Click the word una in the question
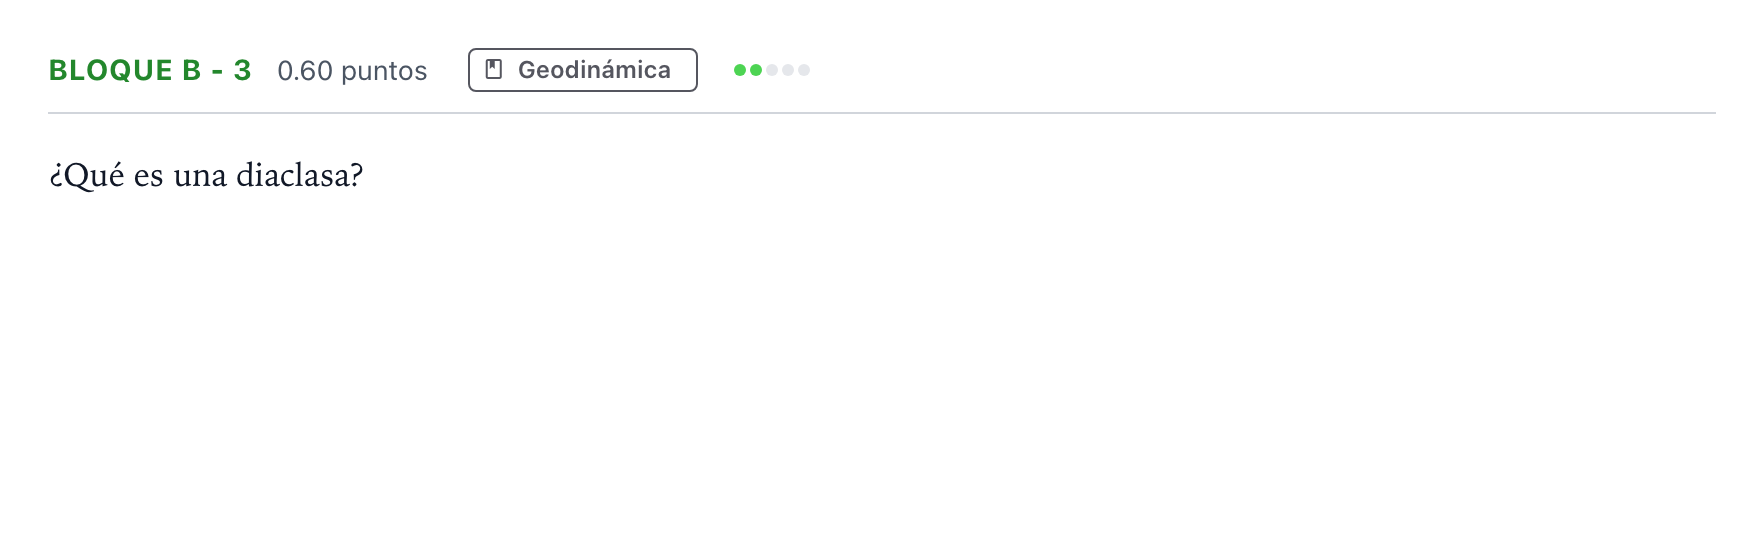This screenshot has height=554, width=1764. (200, 176)
